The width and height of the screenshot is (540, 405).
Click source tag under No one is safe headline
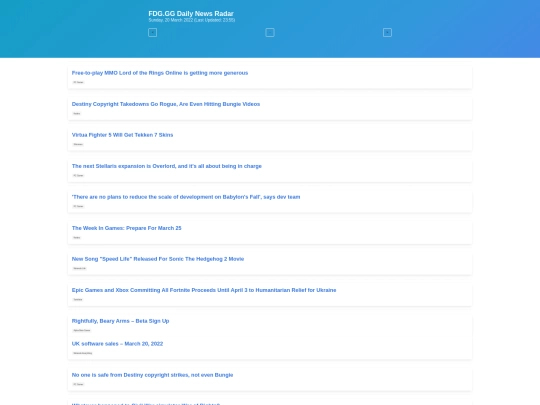78,384
